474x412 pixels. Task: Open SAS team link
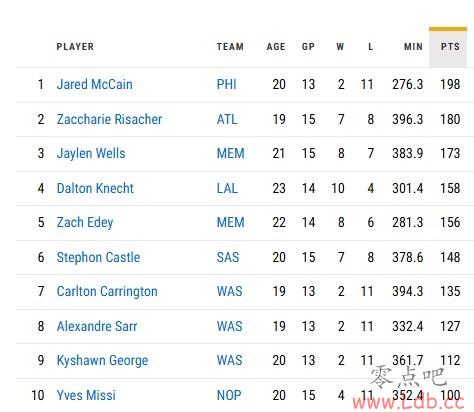228,257
